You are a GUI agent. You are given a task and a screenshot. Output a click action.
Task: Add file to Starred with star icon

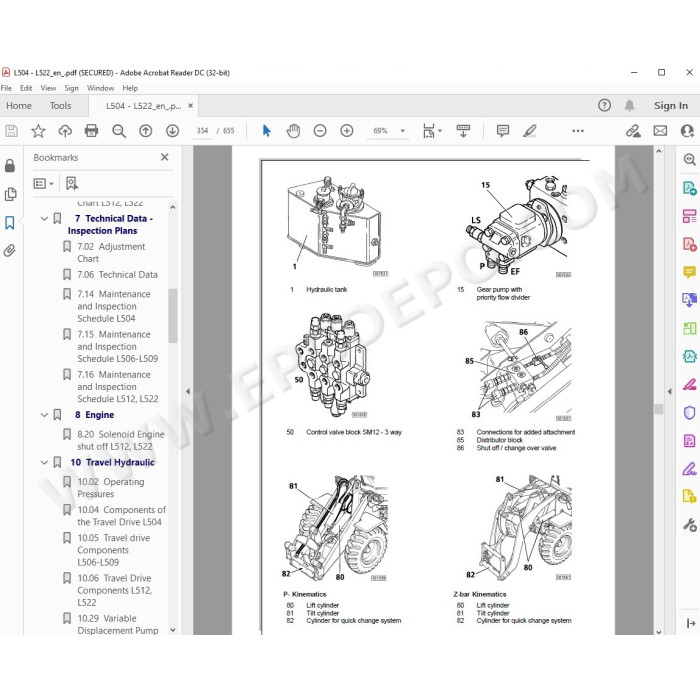[x=38, y=131]
